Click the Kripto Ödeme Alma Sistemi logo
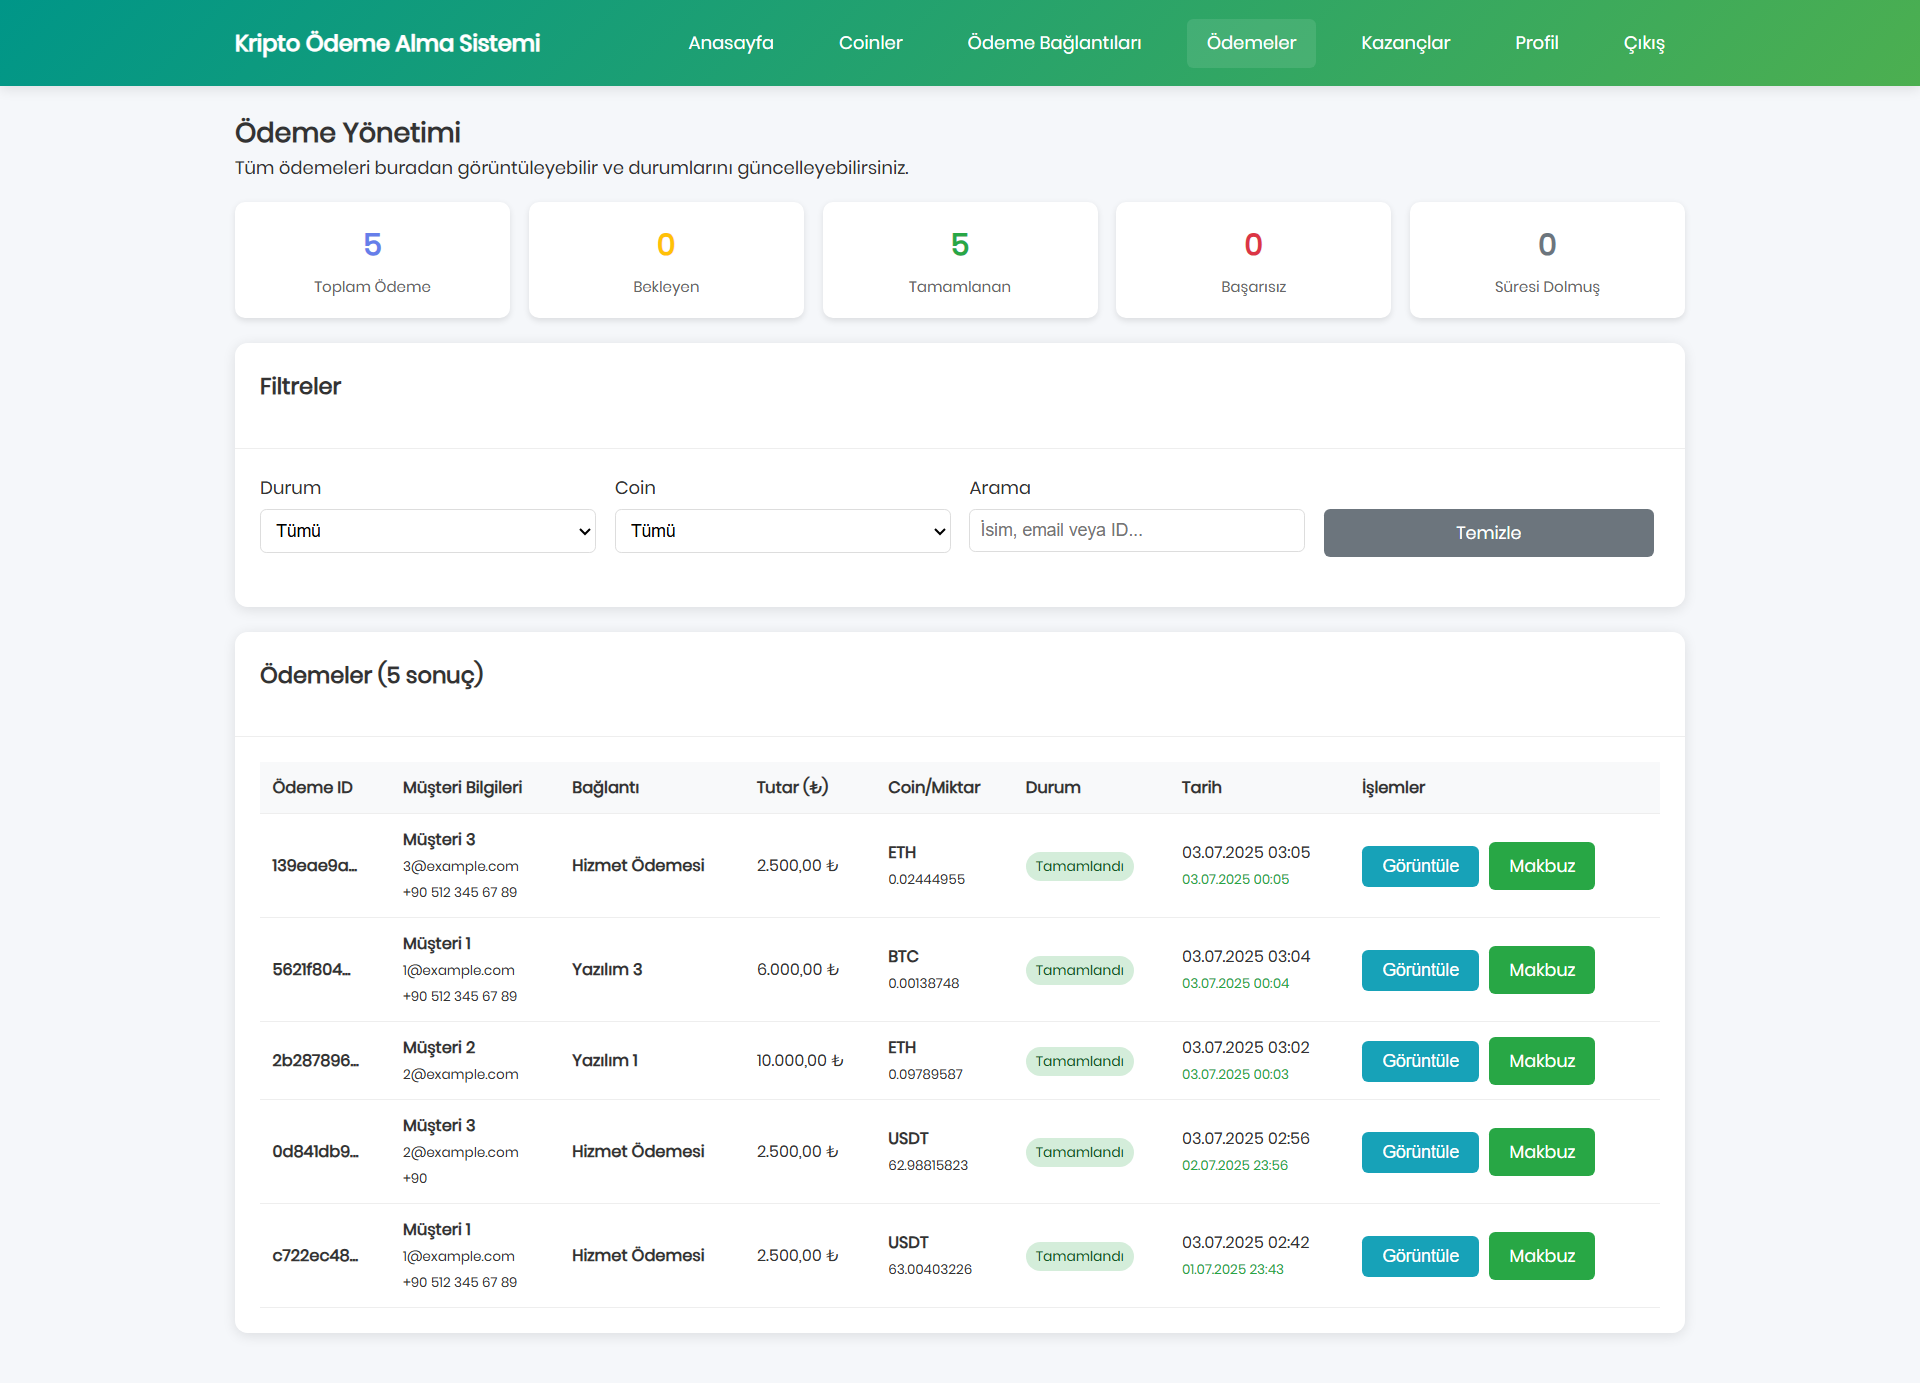 pos(387,43)
